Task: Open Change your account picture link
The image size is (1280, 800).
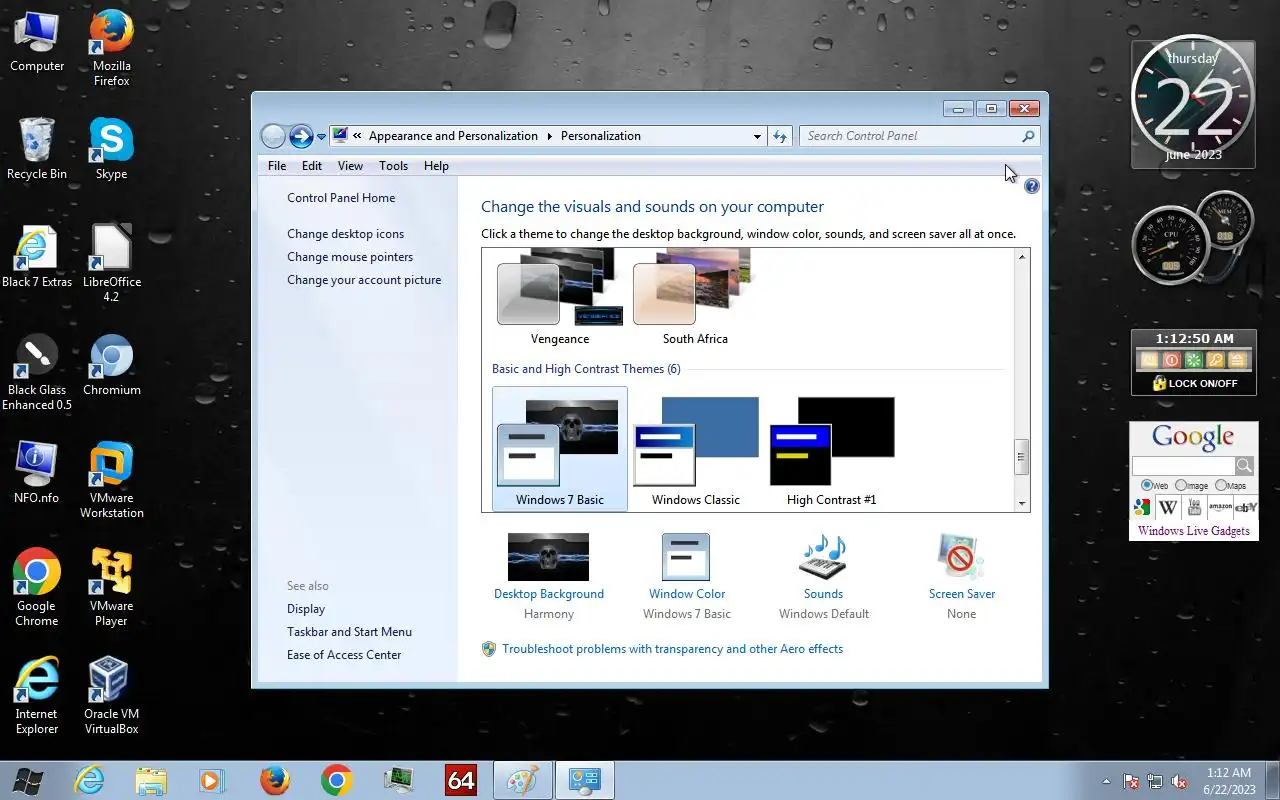Action: (364, 280)
